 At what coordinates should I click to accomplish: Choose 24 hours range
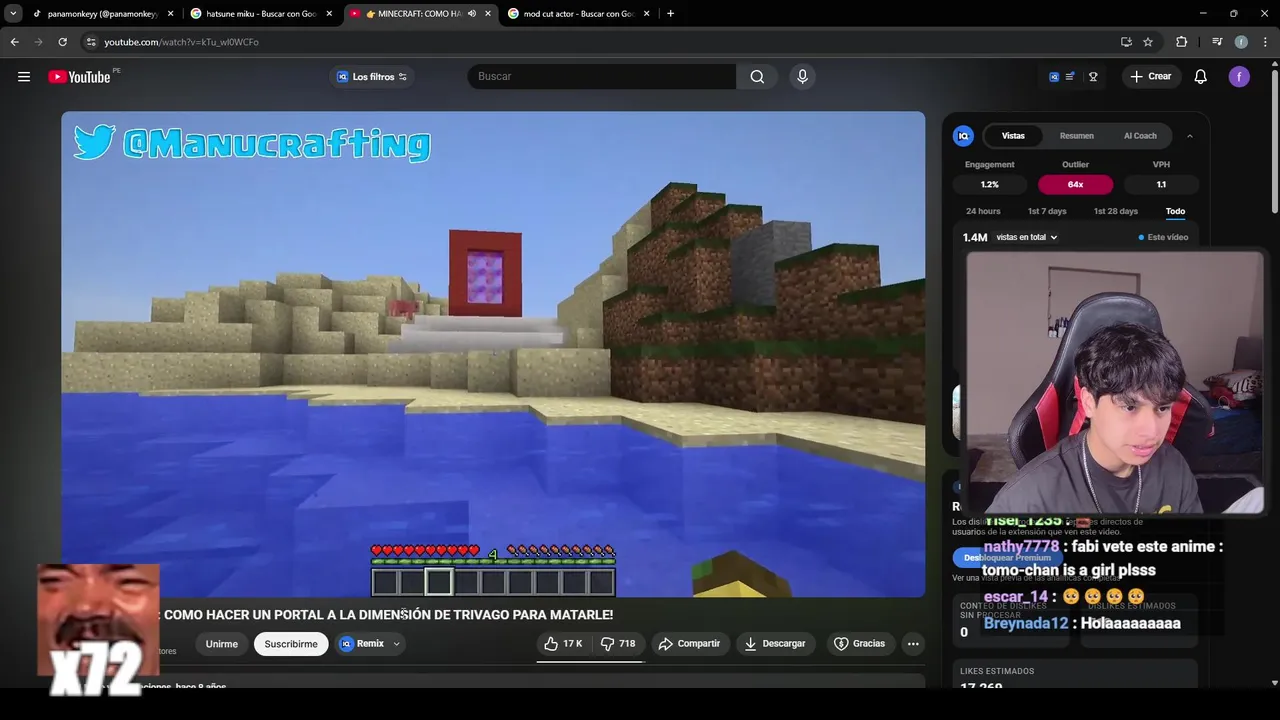click(x=983, y=211)
